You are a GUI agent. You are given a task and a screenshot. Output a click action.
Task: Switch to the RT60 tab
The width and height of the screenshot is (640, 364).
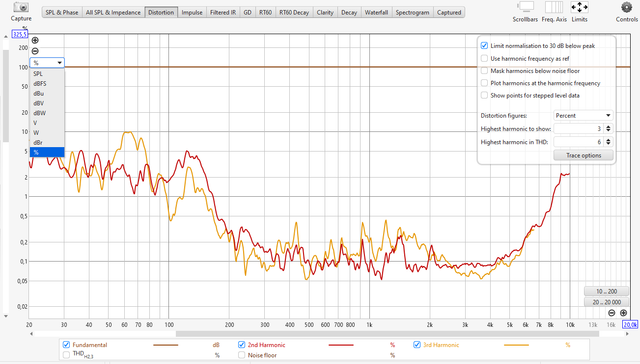265,12
